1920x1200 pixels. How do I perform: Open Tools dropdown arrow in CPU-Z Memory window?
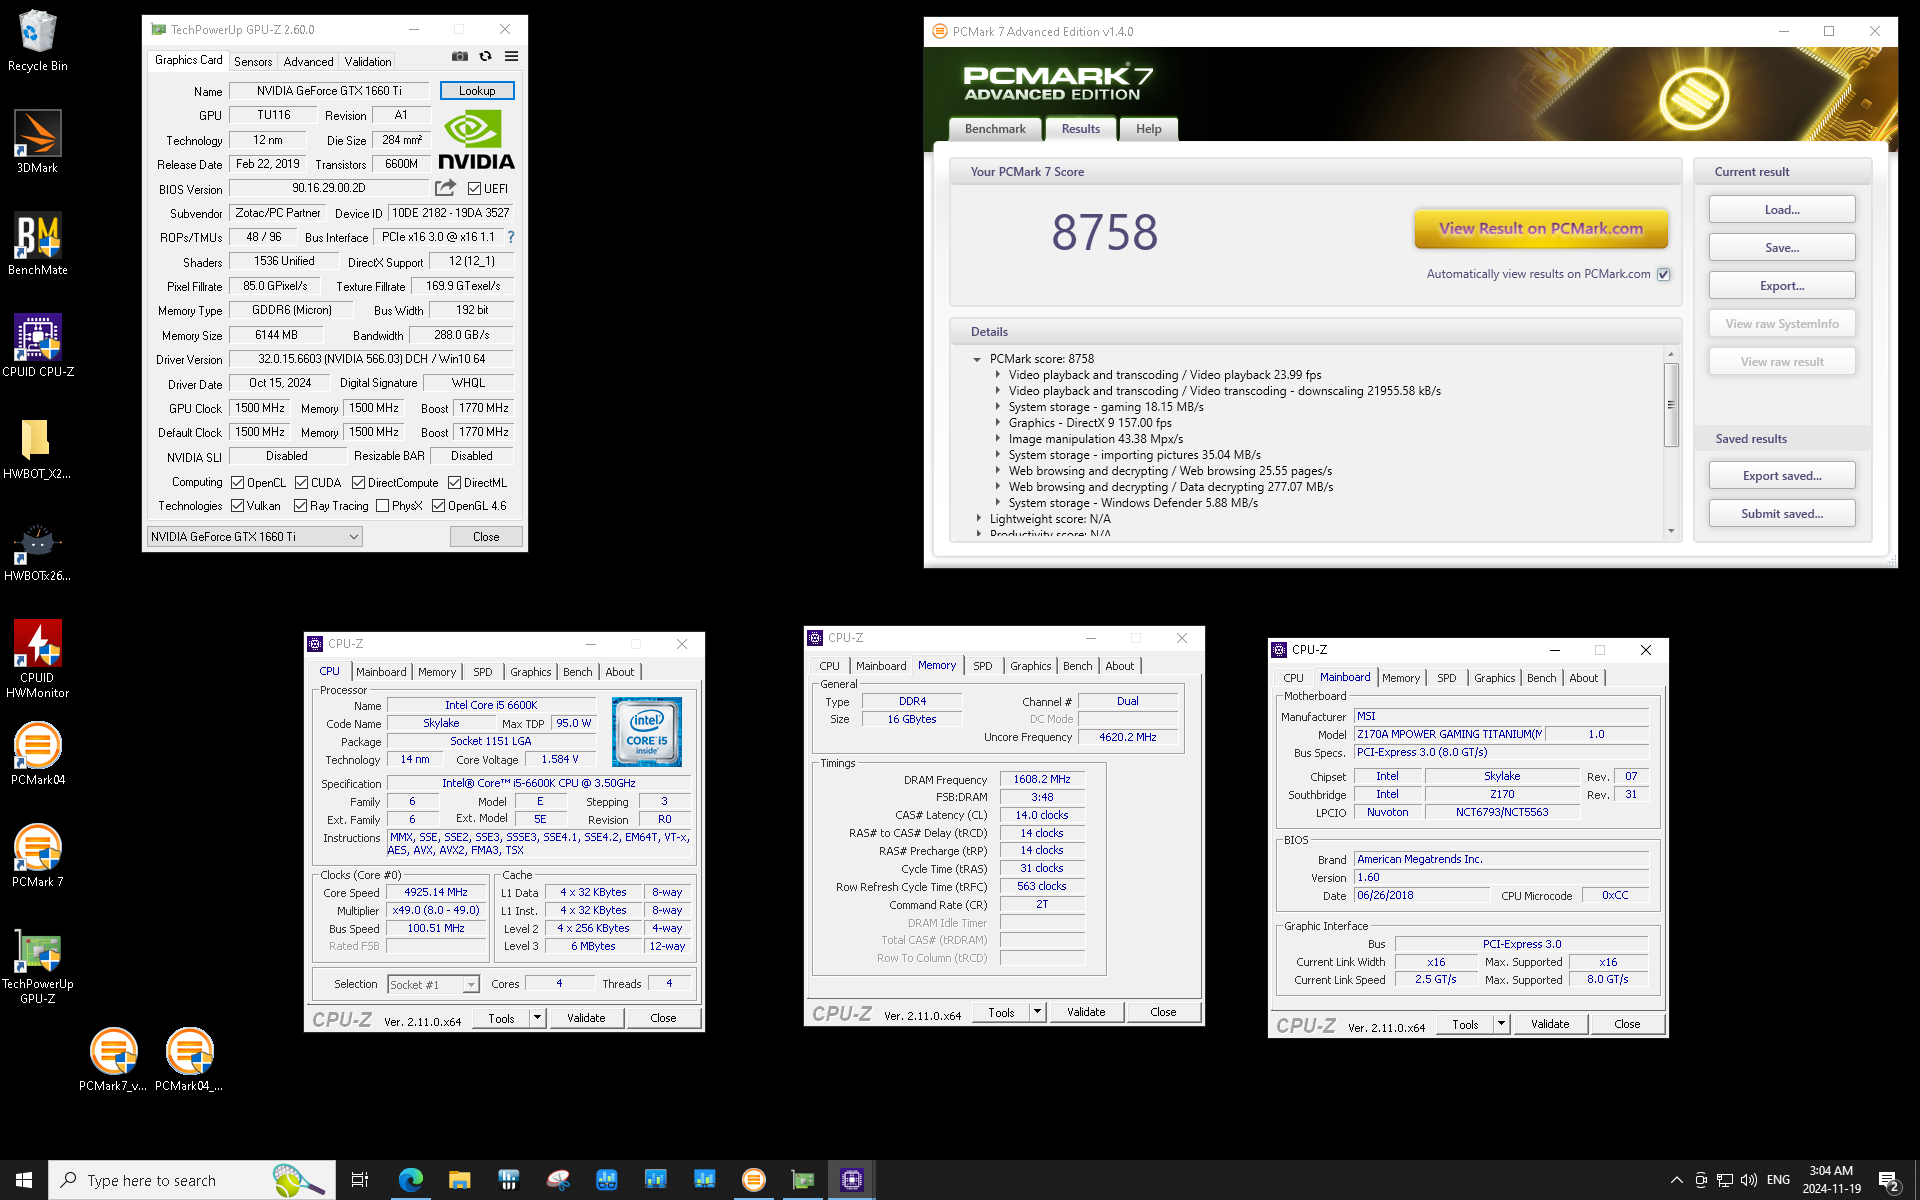(1037, 1012)
